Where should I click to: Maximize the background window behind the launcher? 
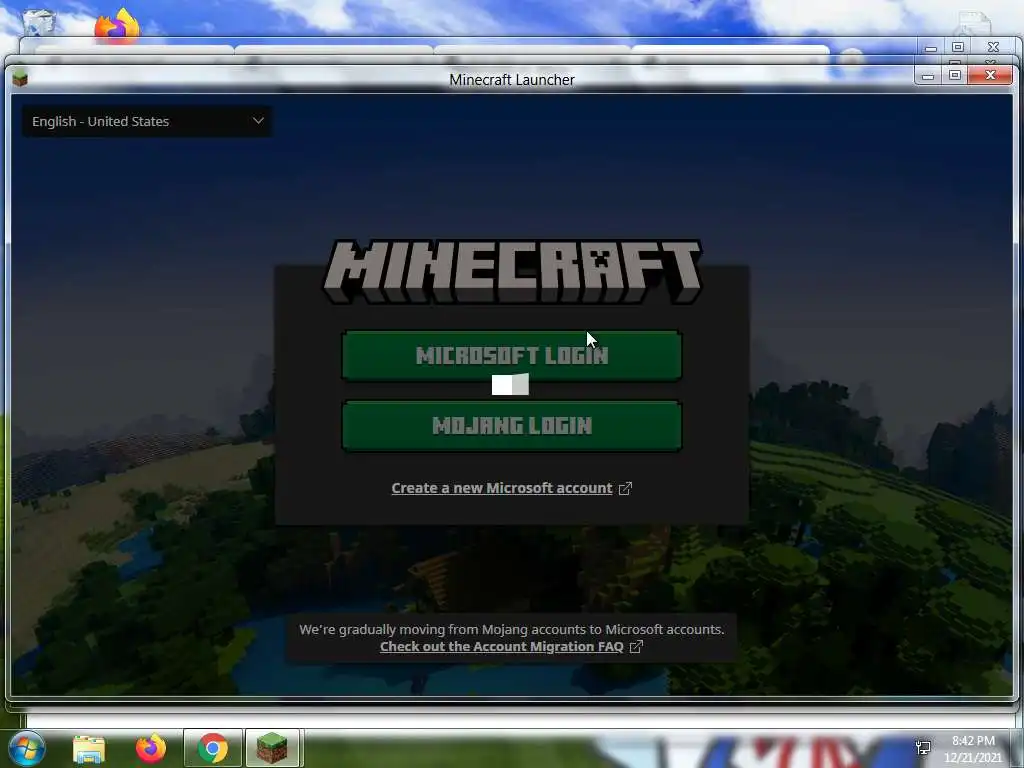[x=958, y=48]
